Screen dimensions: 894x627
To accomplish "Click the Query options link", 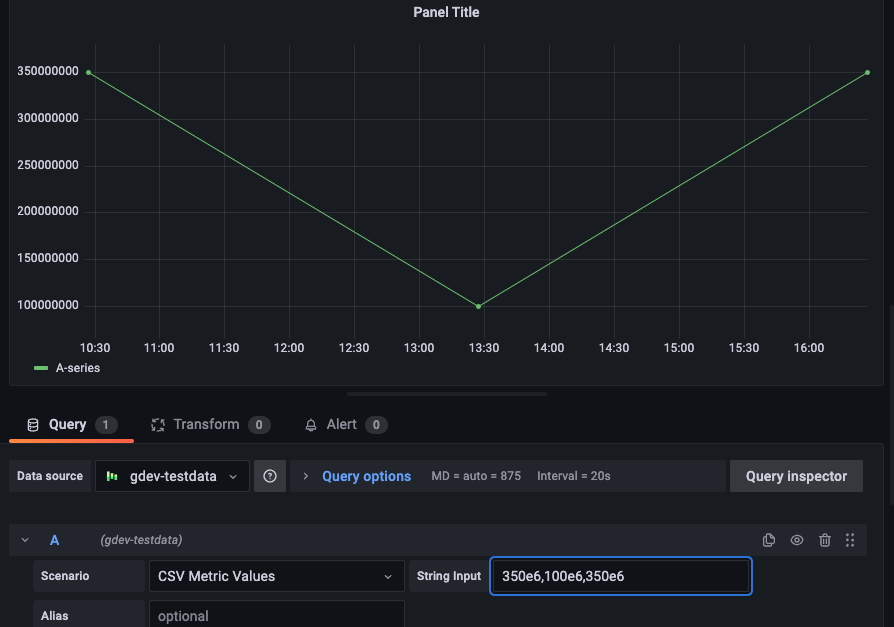I will (x=366, y=476).
